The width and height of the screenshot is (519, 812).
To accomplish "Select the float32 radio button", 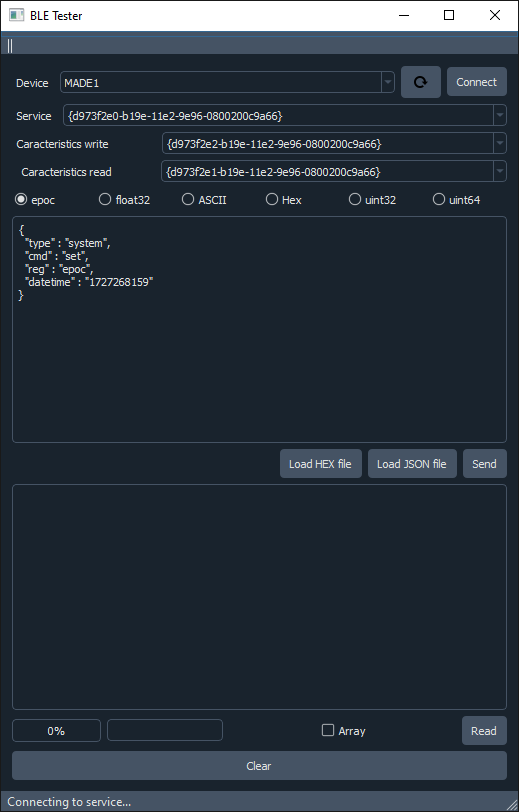I will pyautogui.click(x=124, y=199).
